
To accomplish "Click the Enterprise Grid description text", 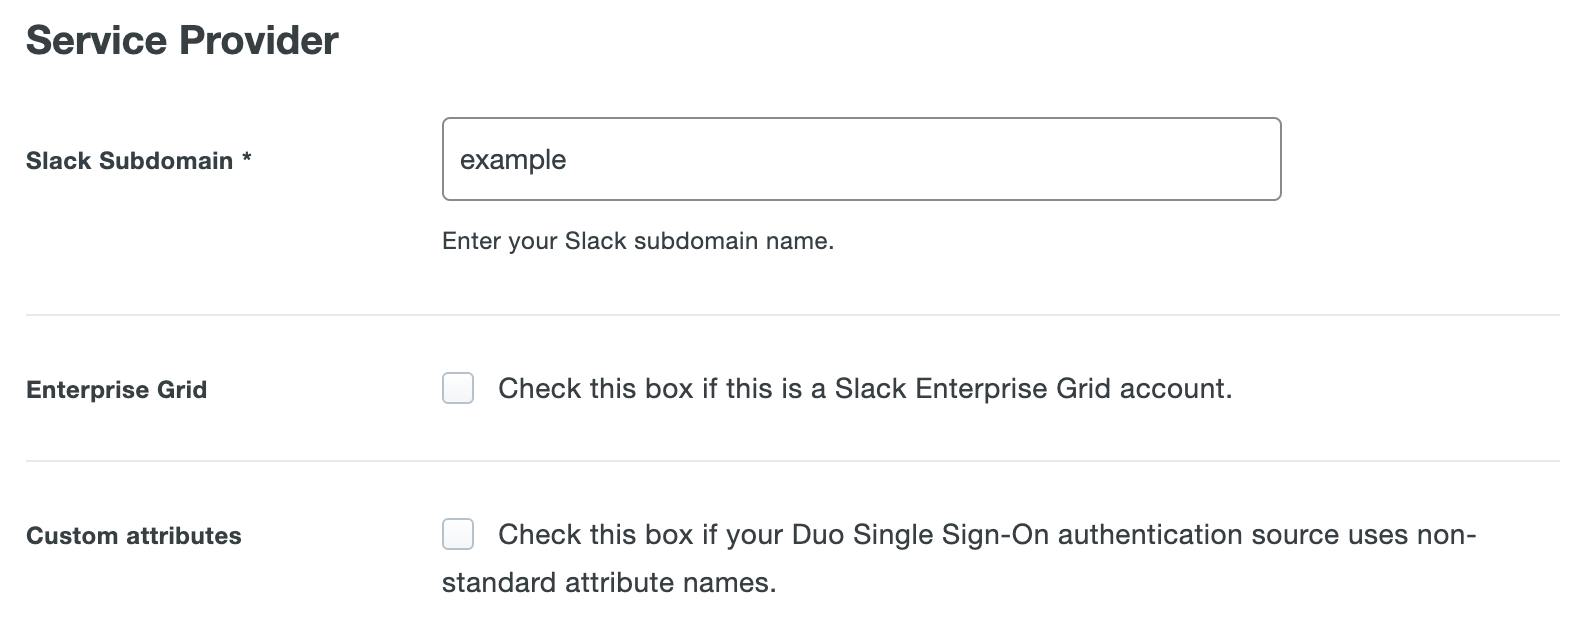I will pyautogui.click(x=866, y=389).
